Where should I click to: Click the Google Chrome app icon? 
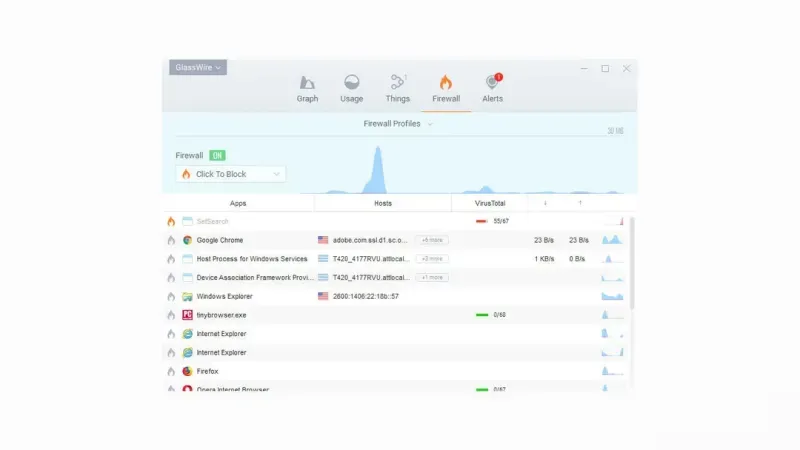click(187, 240)
